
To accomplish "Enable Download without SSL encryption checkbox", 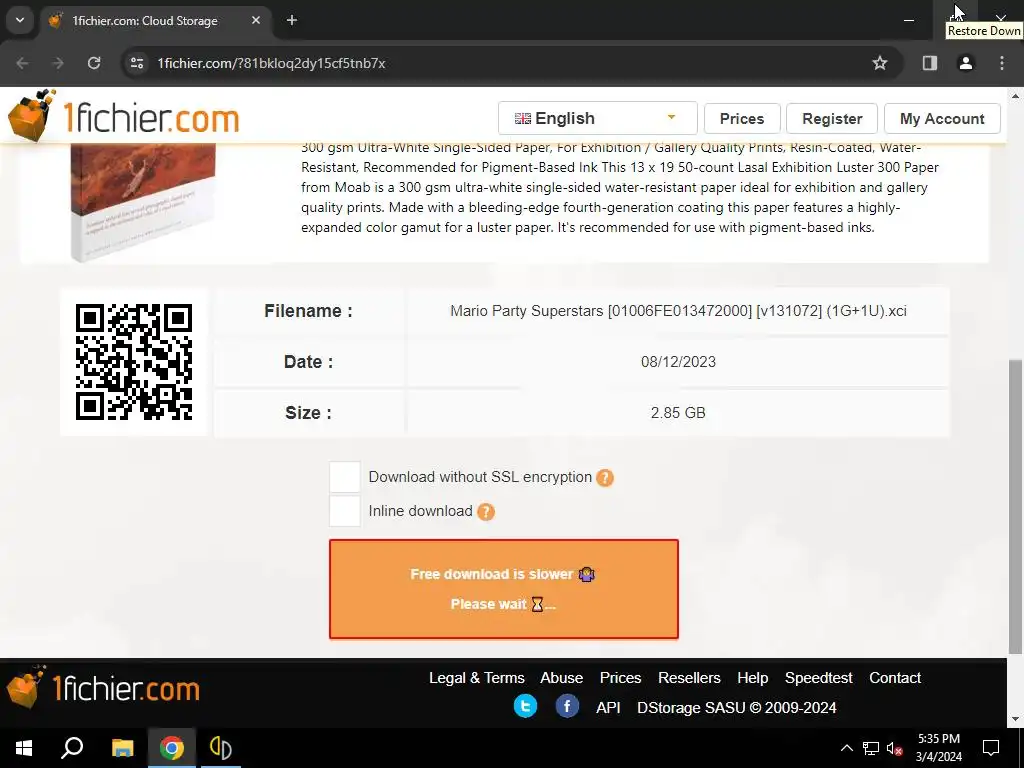I will click(x=345, y=477).
